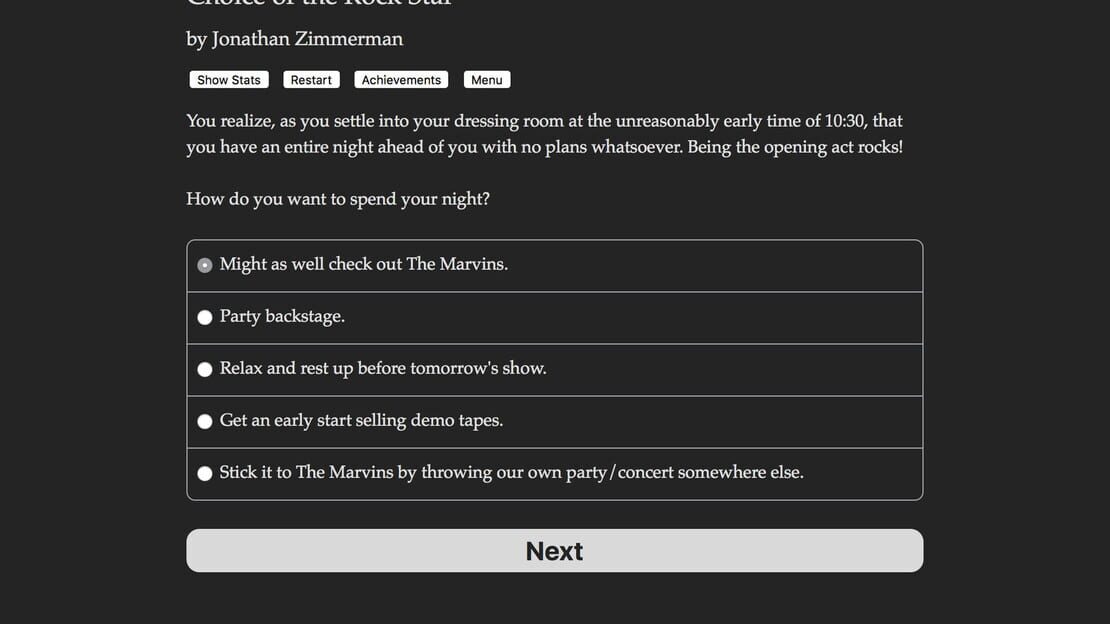The height and width of the screenshot is (624, 1110).
Task: Click the "Get an early start selling demo tapes." label
Action: (361, 421)
